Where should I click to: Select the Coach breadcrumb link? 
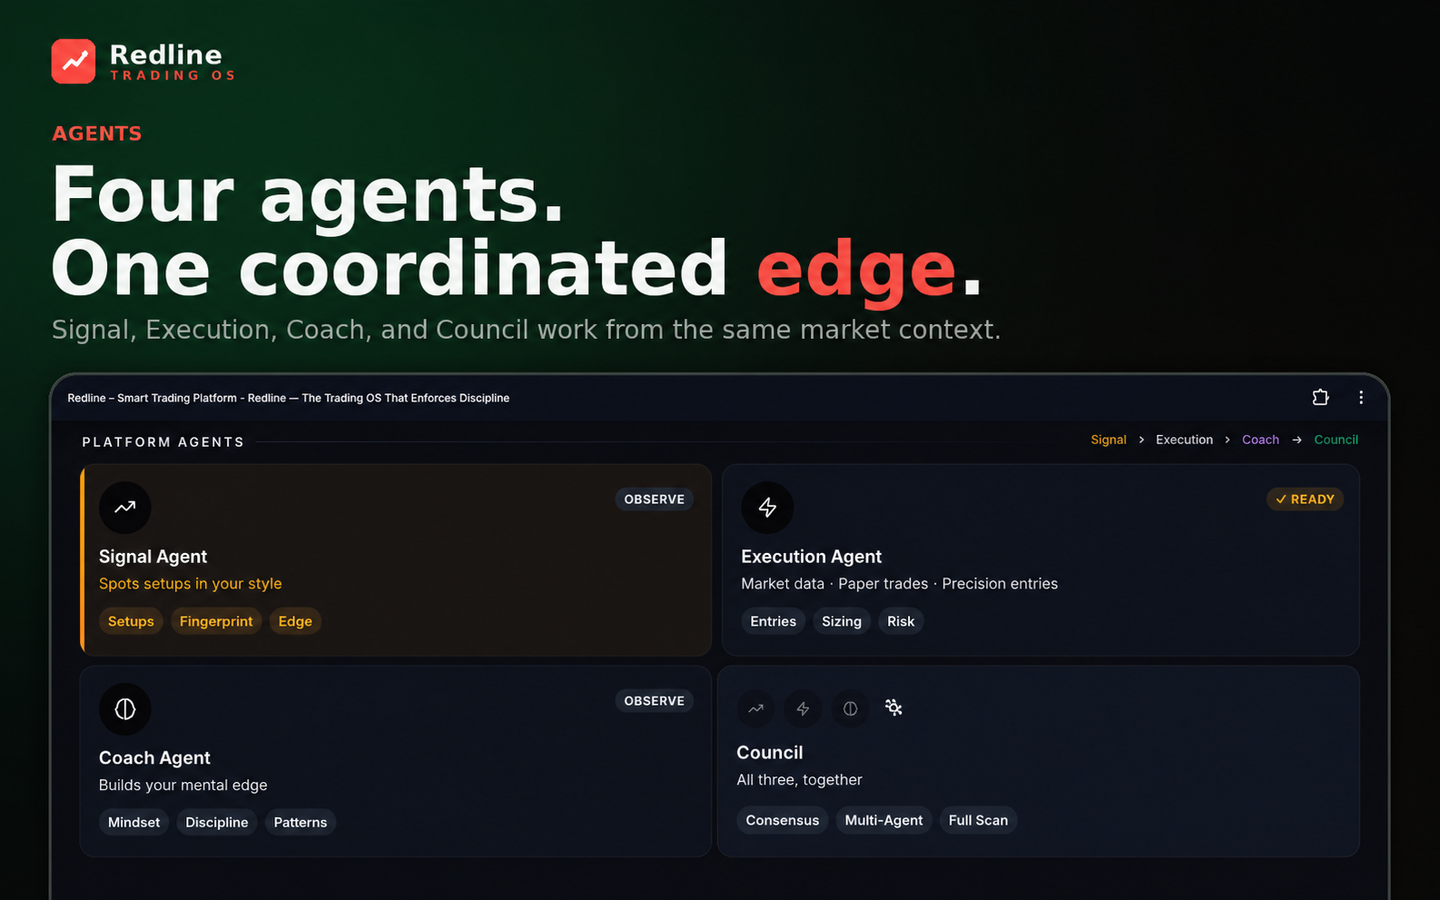point(1260,440)
